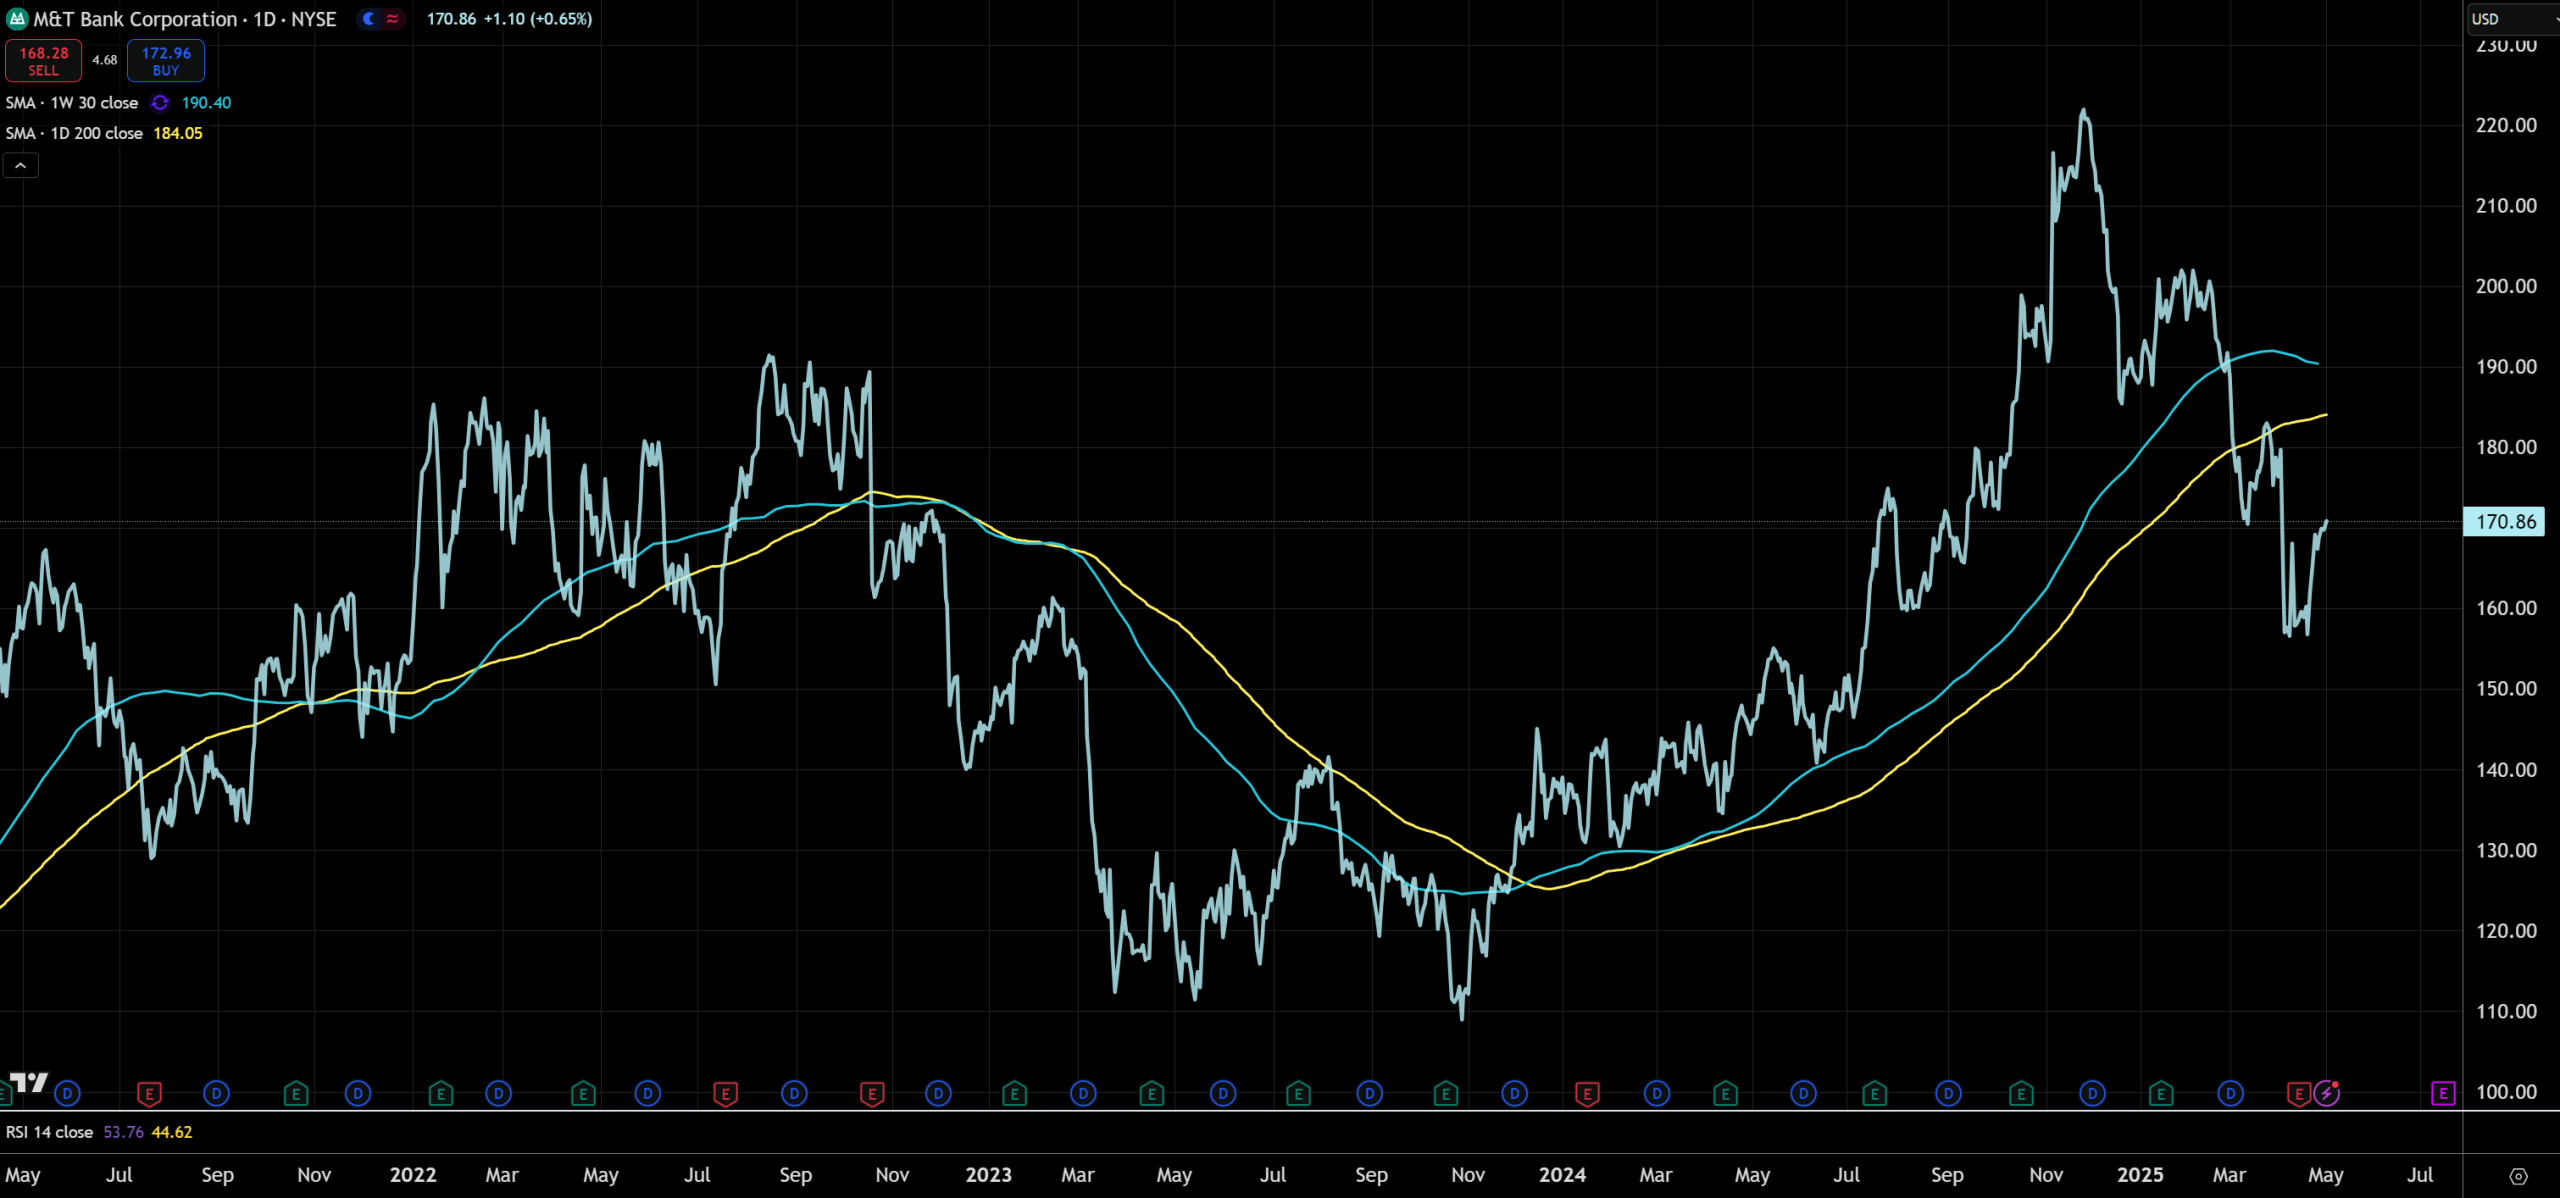Open the upcoming purple earnings marker near Jul 2025

(2443, 1094)
